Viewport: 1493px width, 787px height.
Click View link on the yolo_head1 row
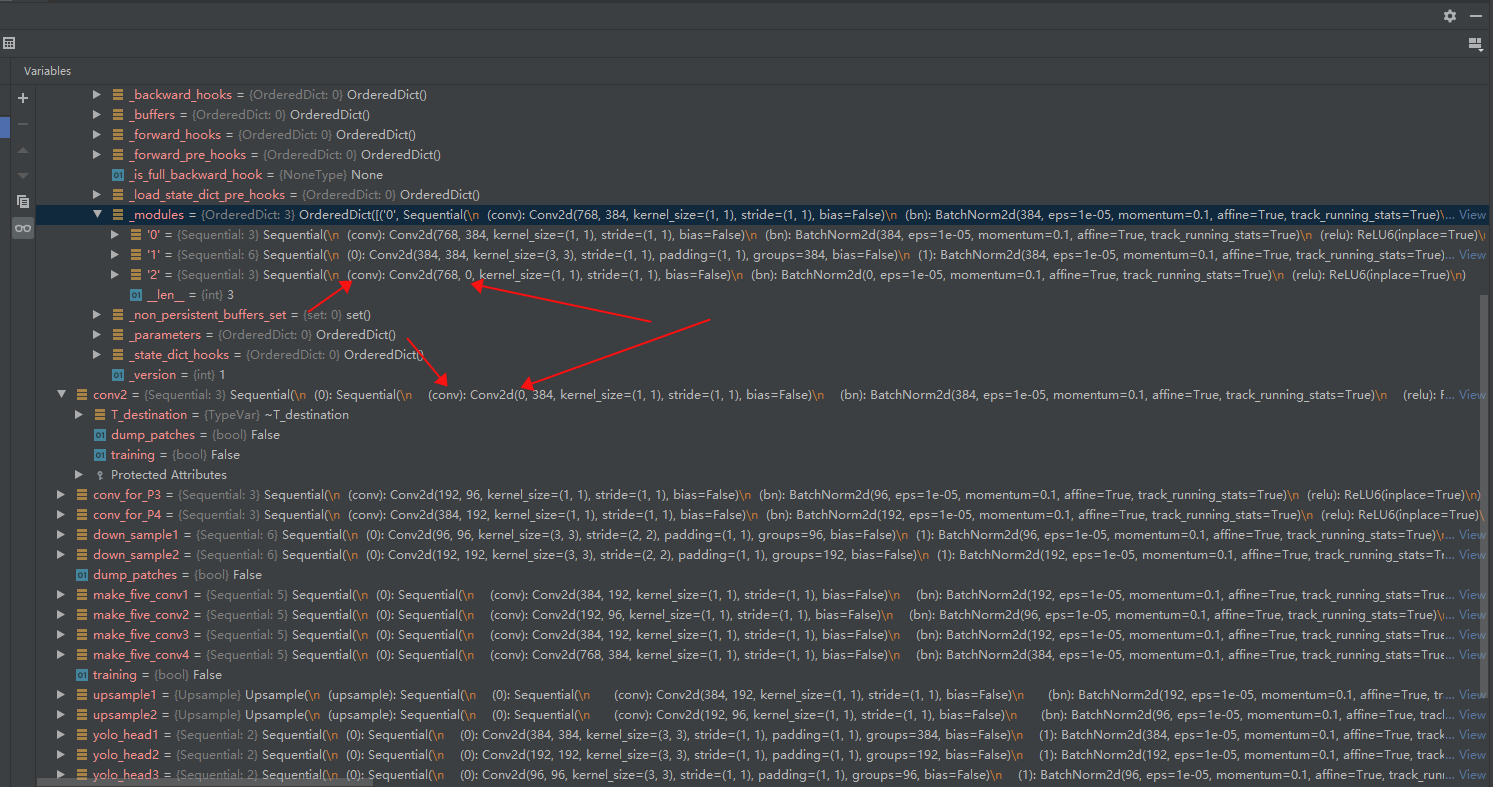1471,734
